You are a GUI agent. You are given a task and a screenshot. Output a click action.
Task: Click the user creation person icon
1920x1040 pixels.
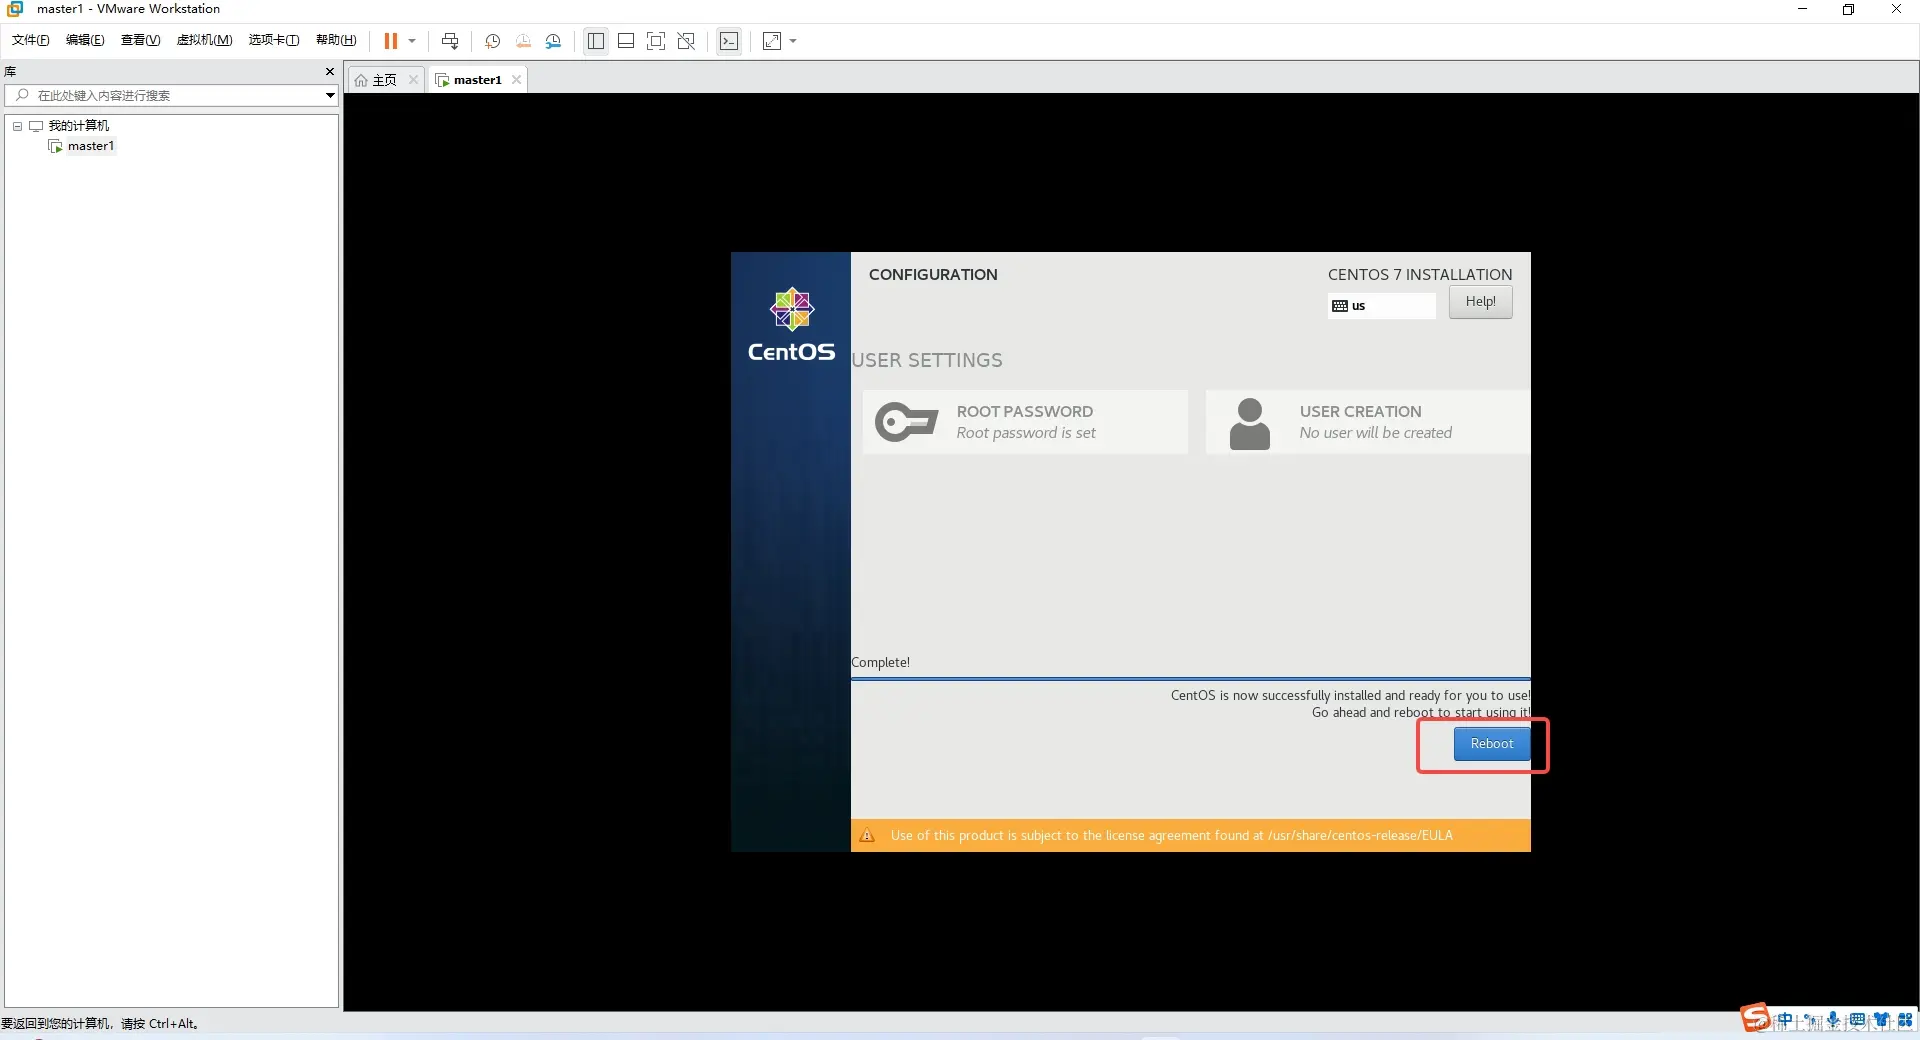tap(1249, 423)
